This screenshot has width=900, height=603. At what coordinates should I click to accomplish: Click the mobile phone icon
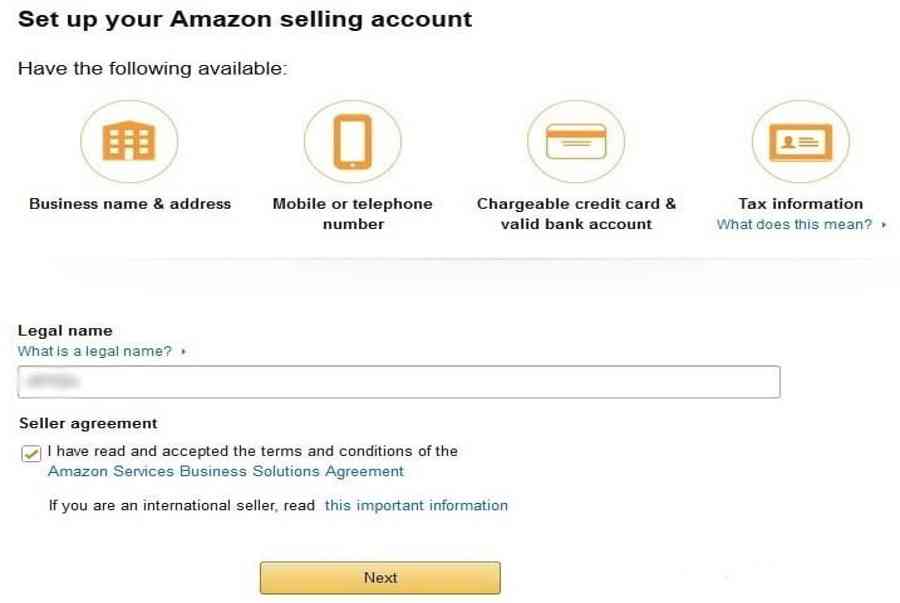point(352,142)
